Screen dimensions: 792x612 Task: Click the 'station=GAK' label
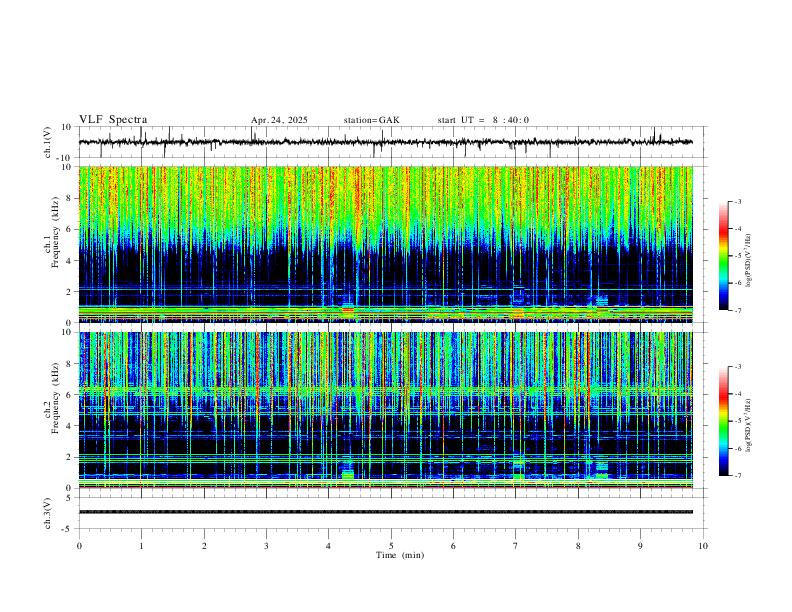click(x=372, y=120)
